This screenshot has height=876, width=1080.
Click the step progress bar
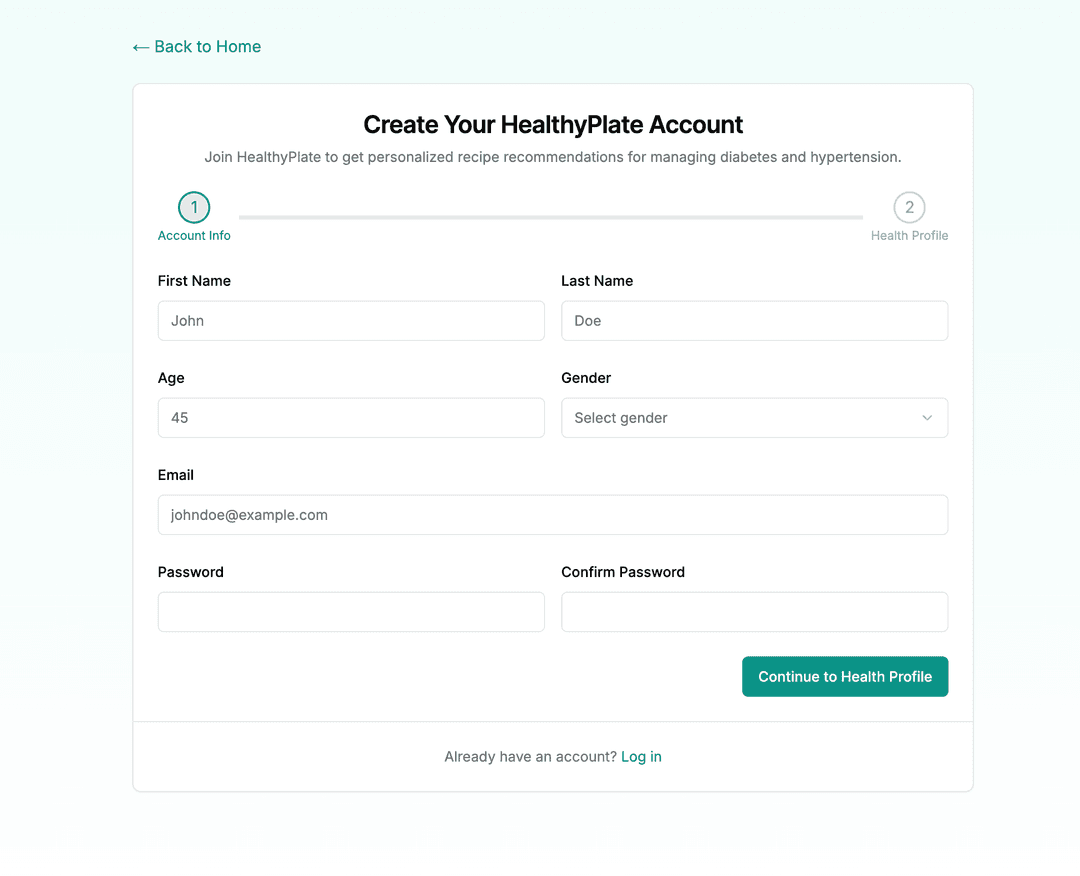[550, 214]
